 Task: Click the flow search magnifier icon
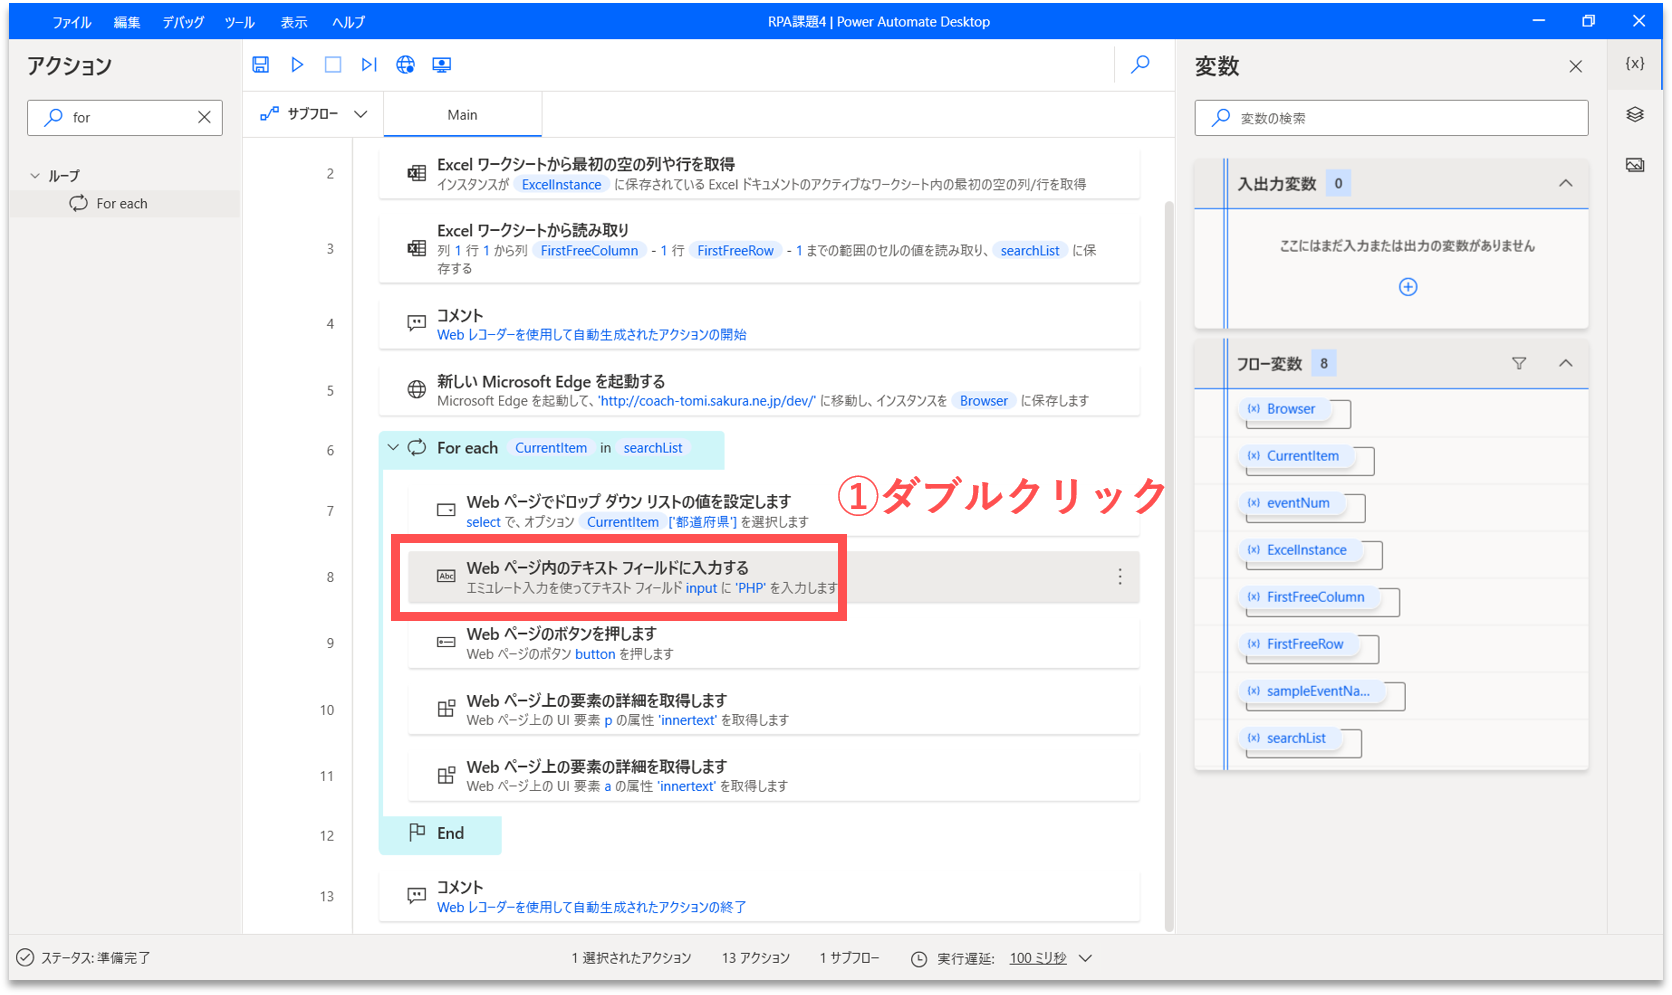point(1140,64)
